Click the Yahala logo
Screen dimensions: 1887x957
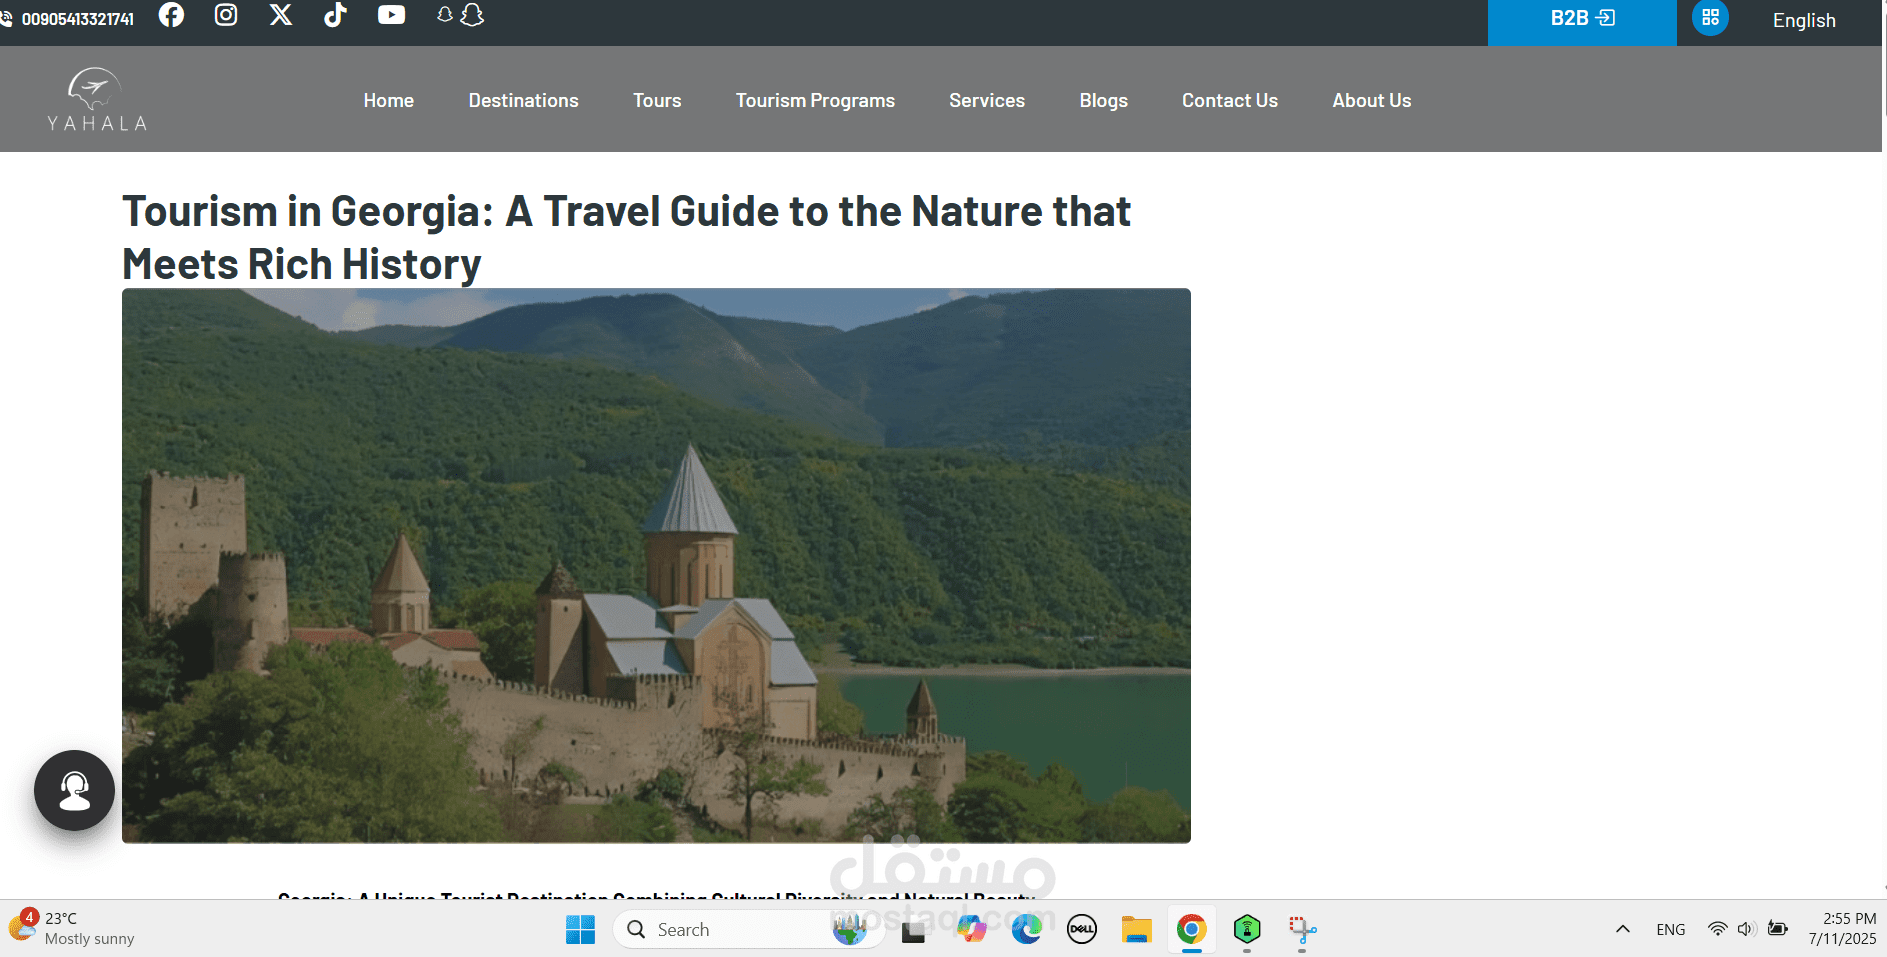tap(97, 100)
